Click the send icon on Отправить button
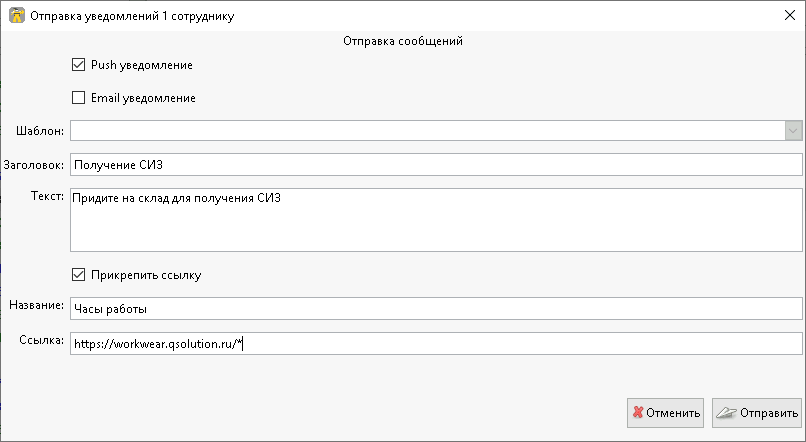Screen dimensions: 806x442 click(x=727, y=412)
